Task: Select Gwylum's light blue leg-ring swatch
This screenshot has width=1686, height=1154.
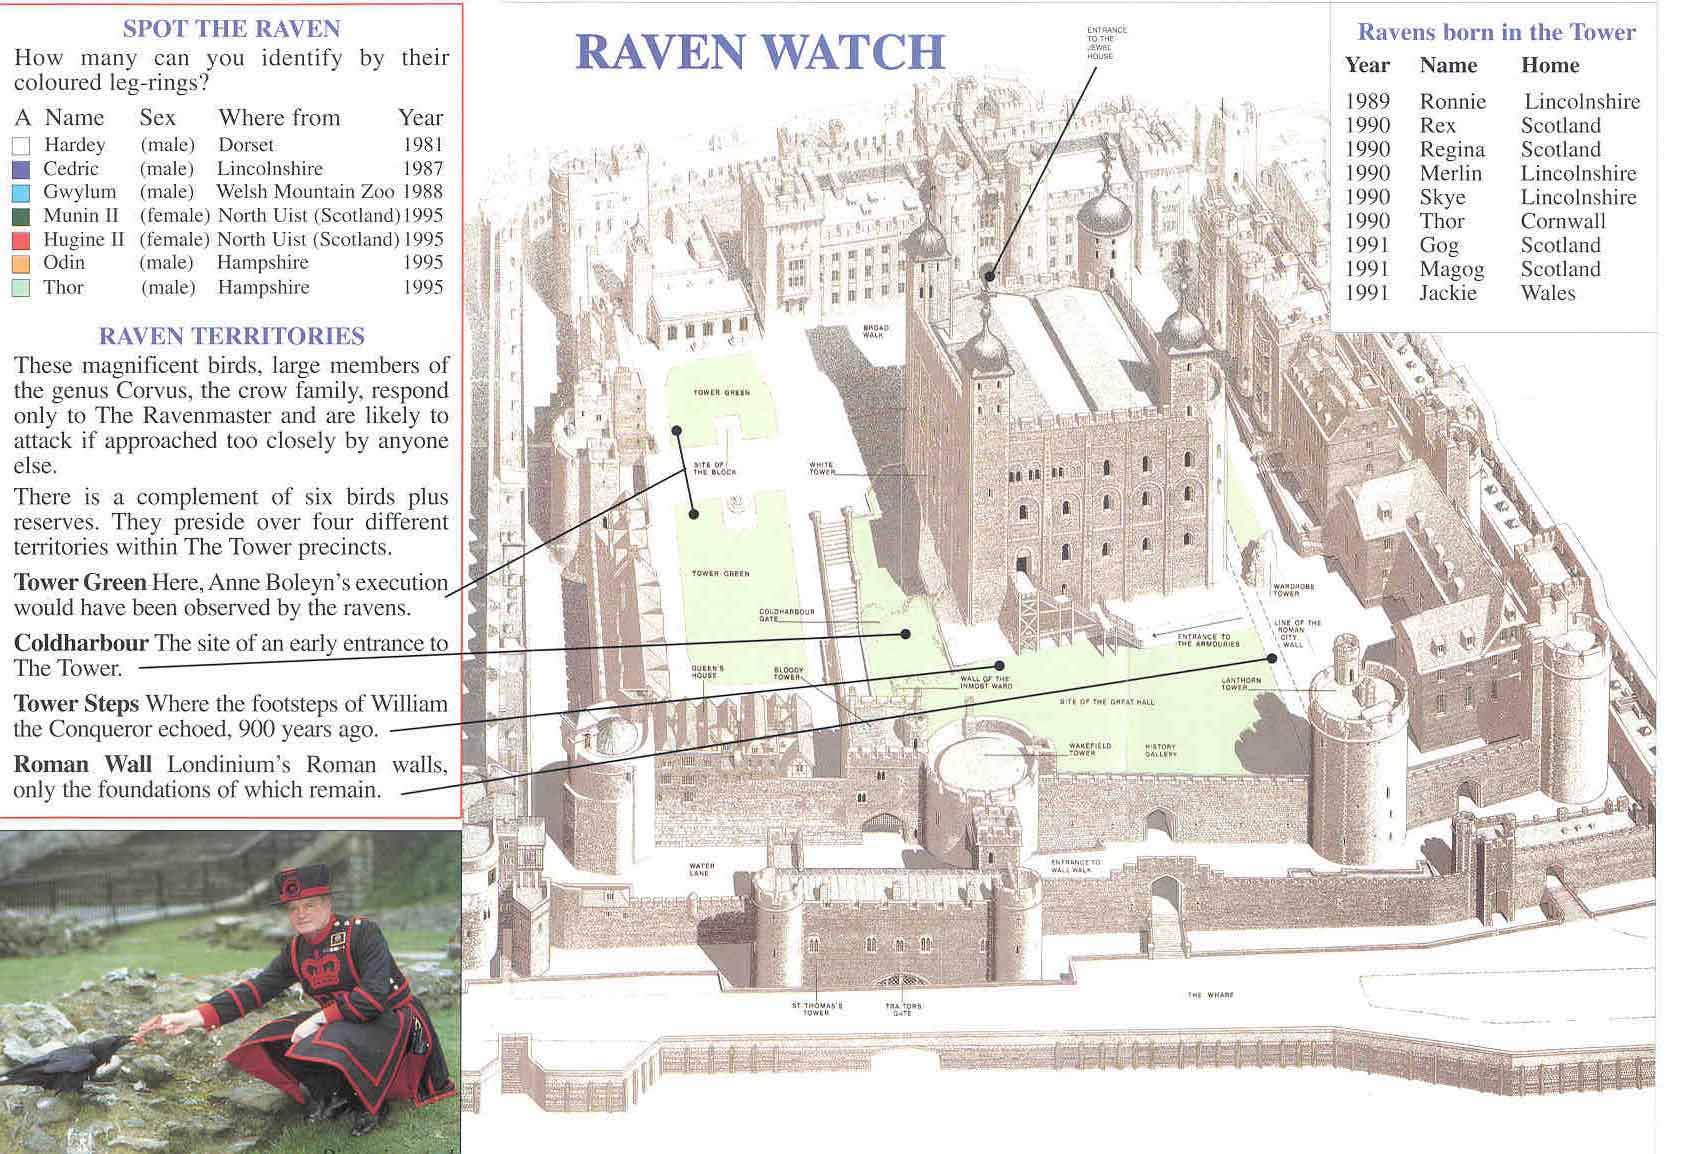Action: pos(21,193)
